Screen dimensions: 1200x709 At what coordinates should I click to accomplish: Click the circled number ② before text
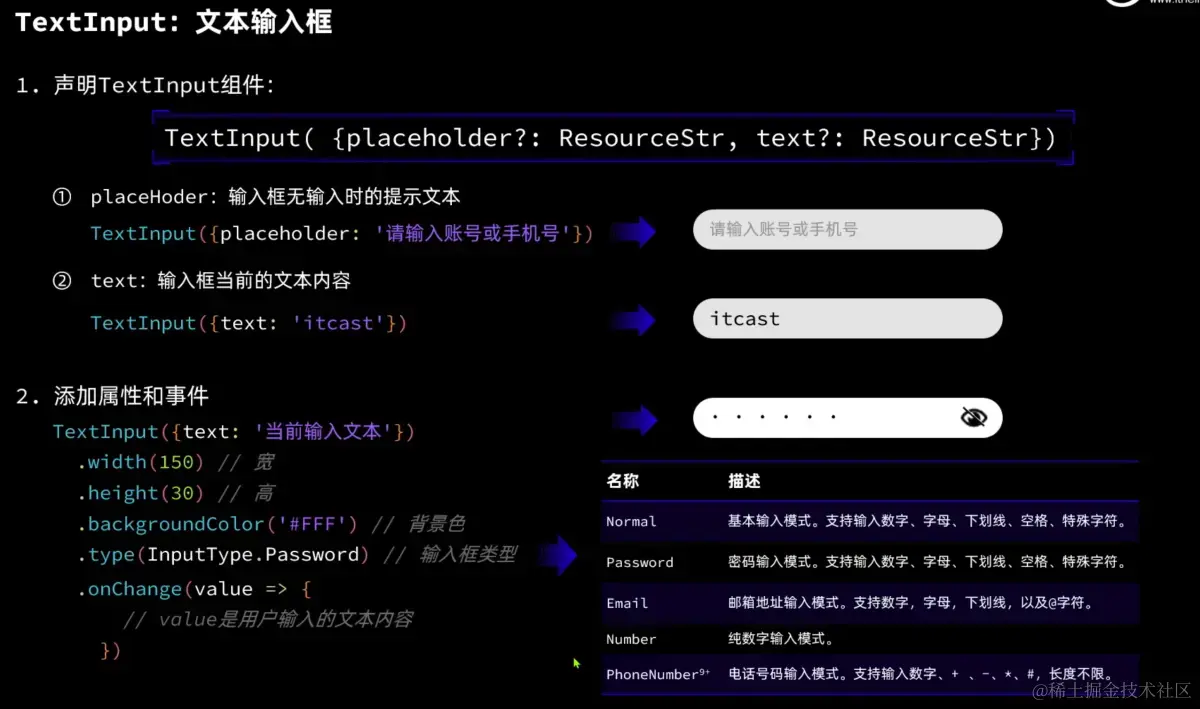(62, 281)
